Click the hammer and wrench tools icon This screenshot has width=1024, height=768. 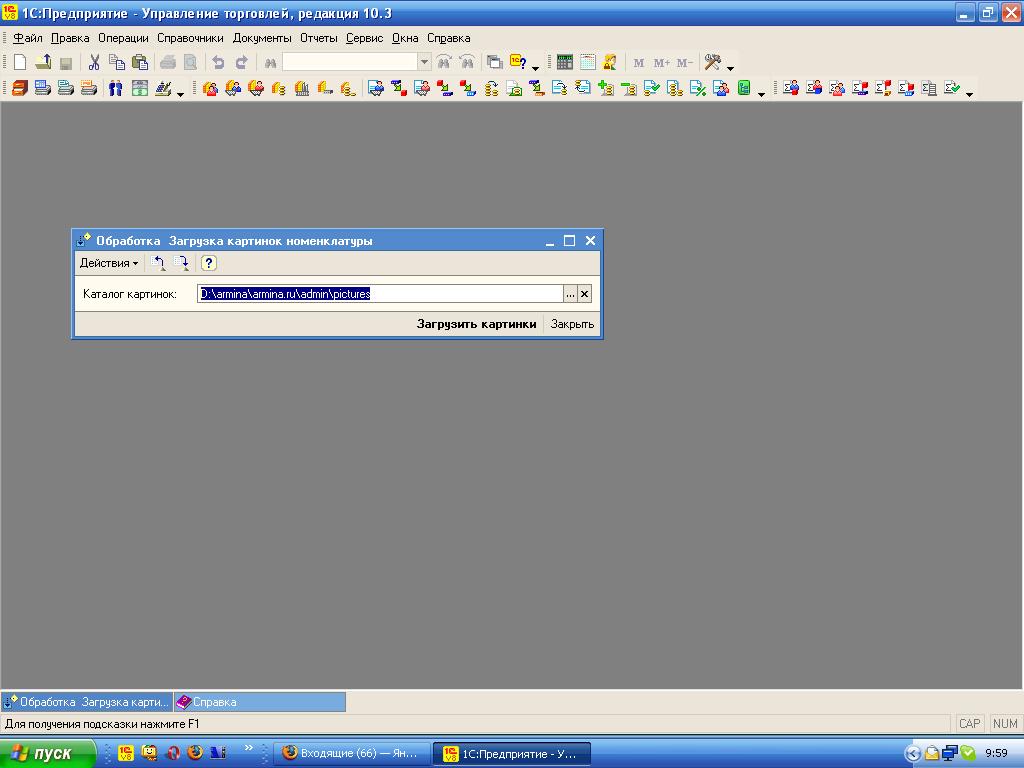pyautogui.click(x=712, y=63)
